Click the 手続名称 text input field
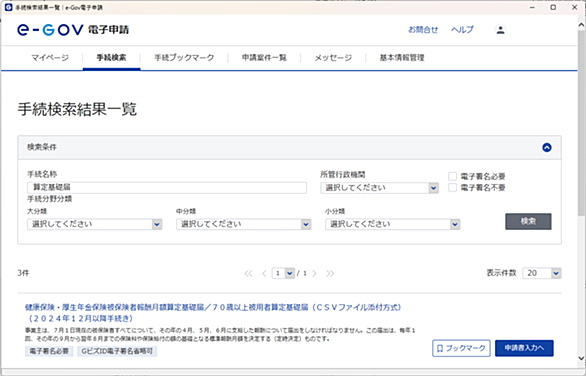This screenshot has height=376, width=586. 167,188
